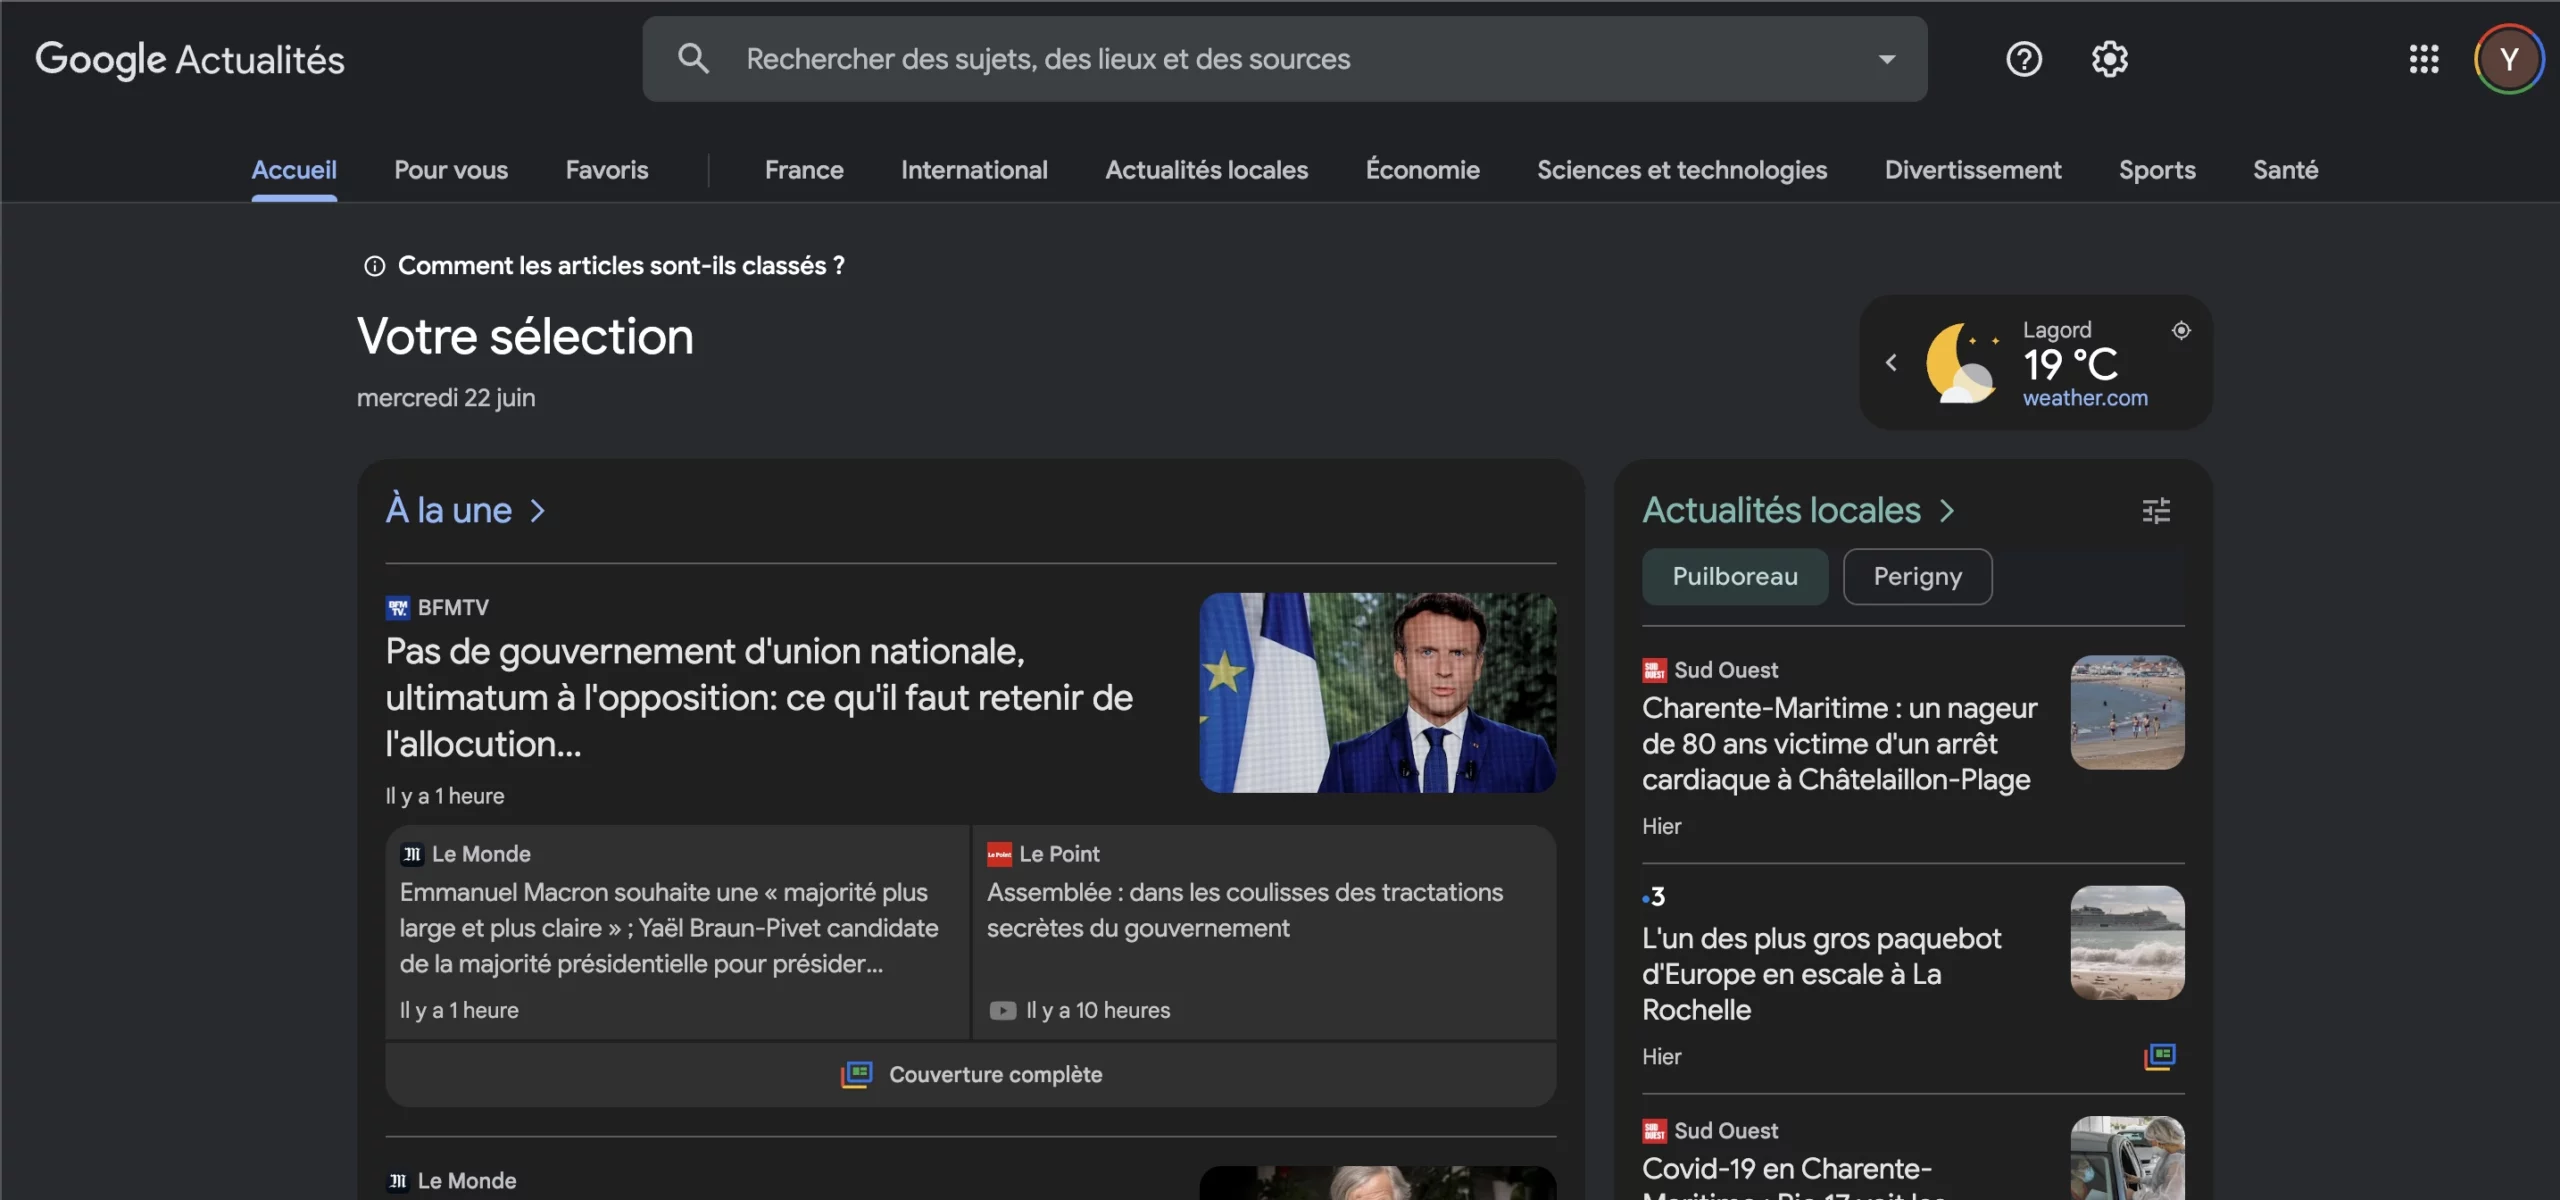Click the Y account avatar
2560x1200 pixels.
pos(2507,59)
